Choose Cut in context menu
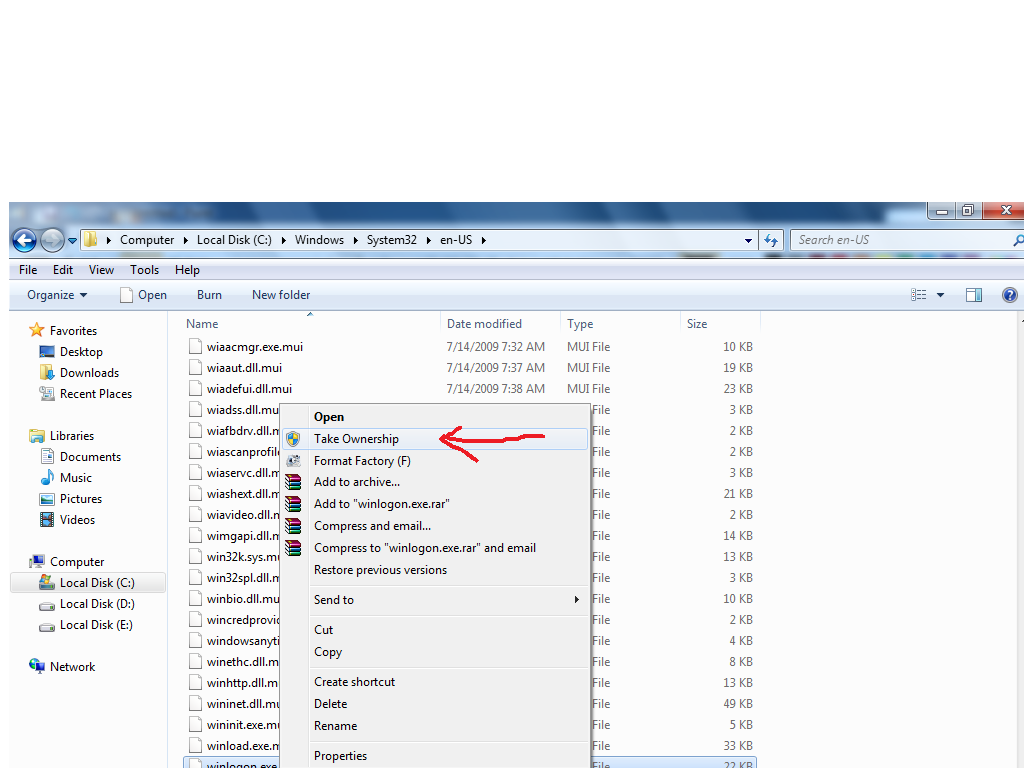 click(434, 630)
